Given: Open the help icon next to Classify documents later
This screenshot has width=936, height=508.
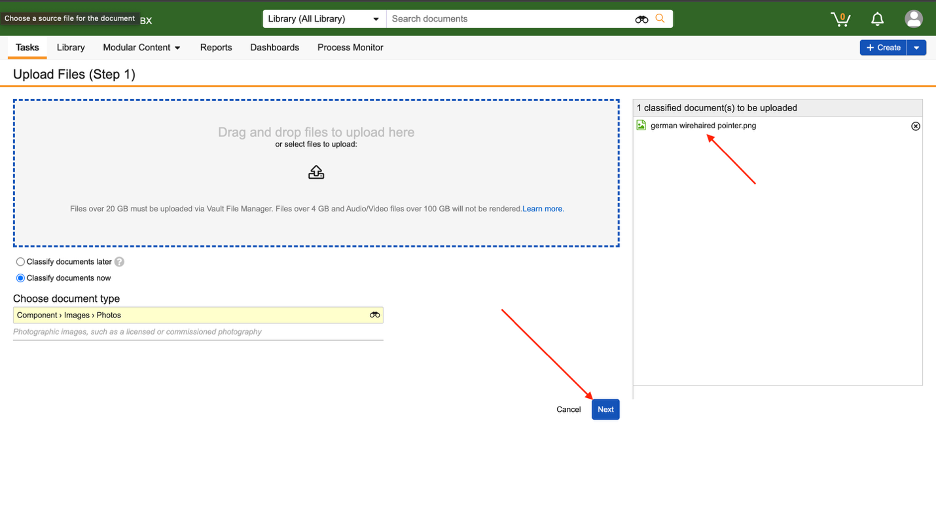Looking at the screenshot, I should 119,261.
